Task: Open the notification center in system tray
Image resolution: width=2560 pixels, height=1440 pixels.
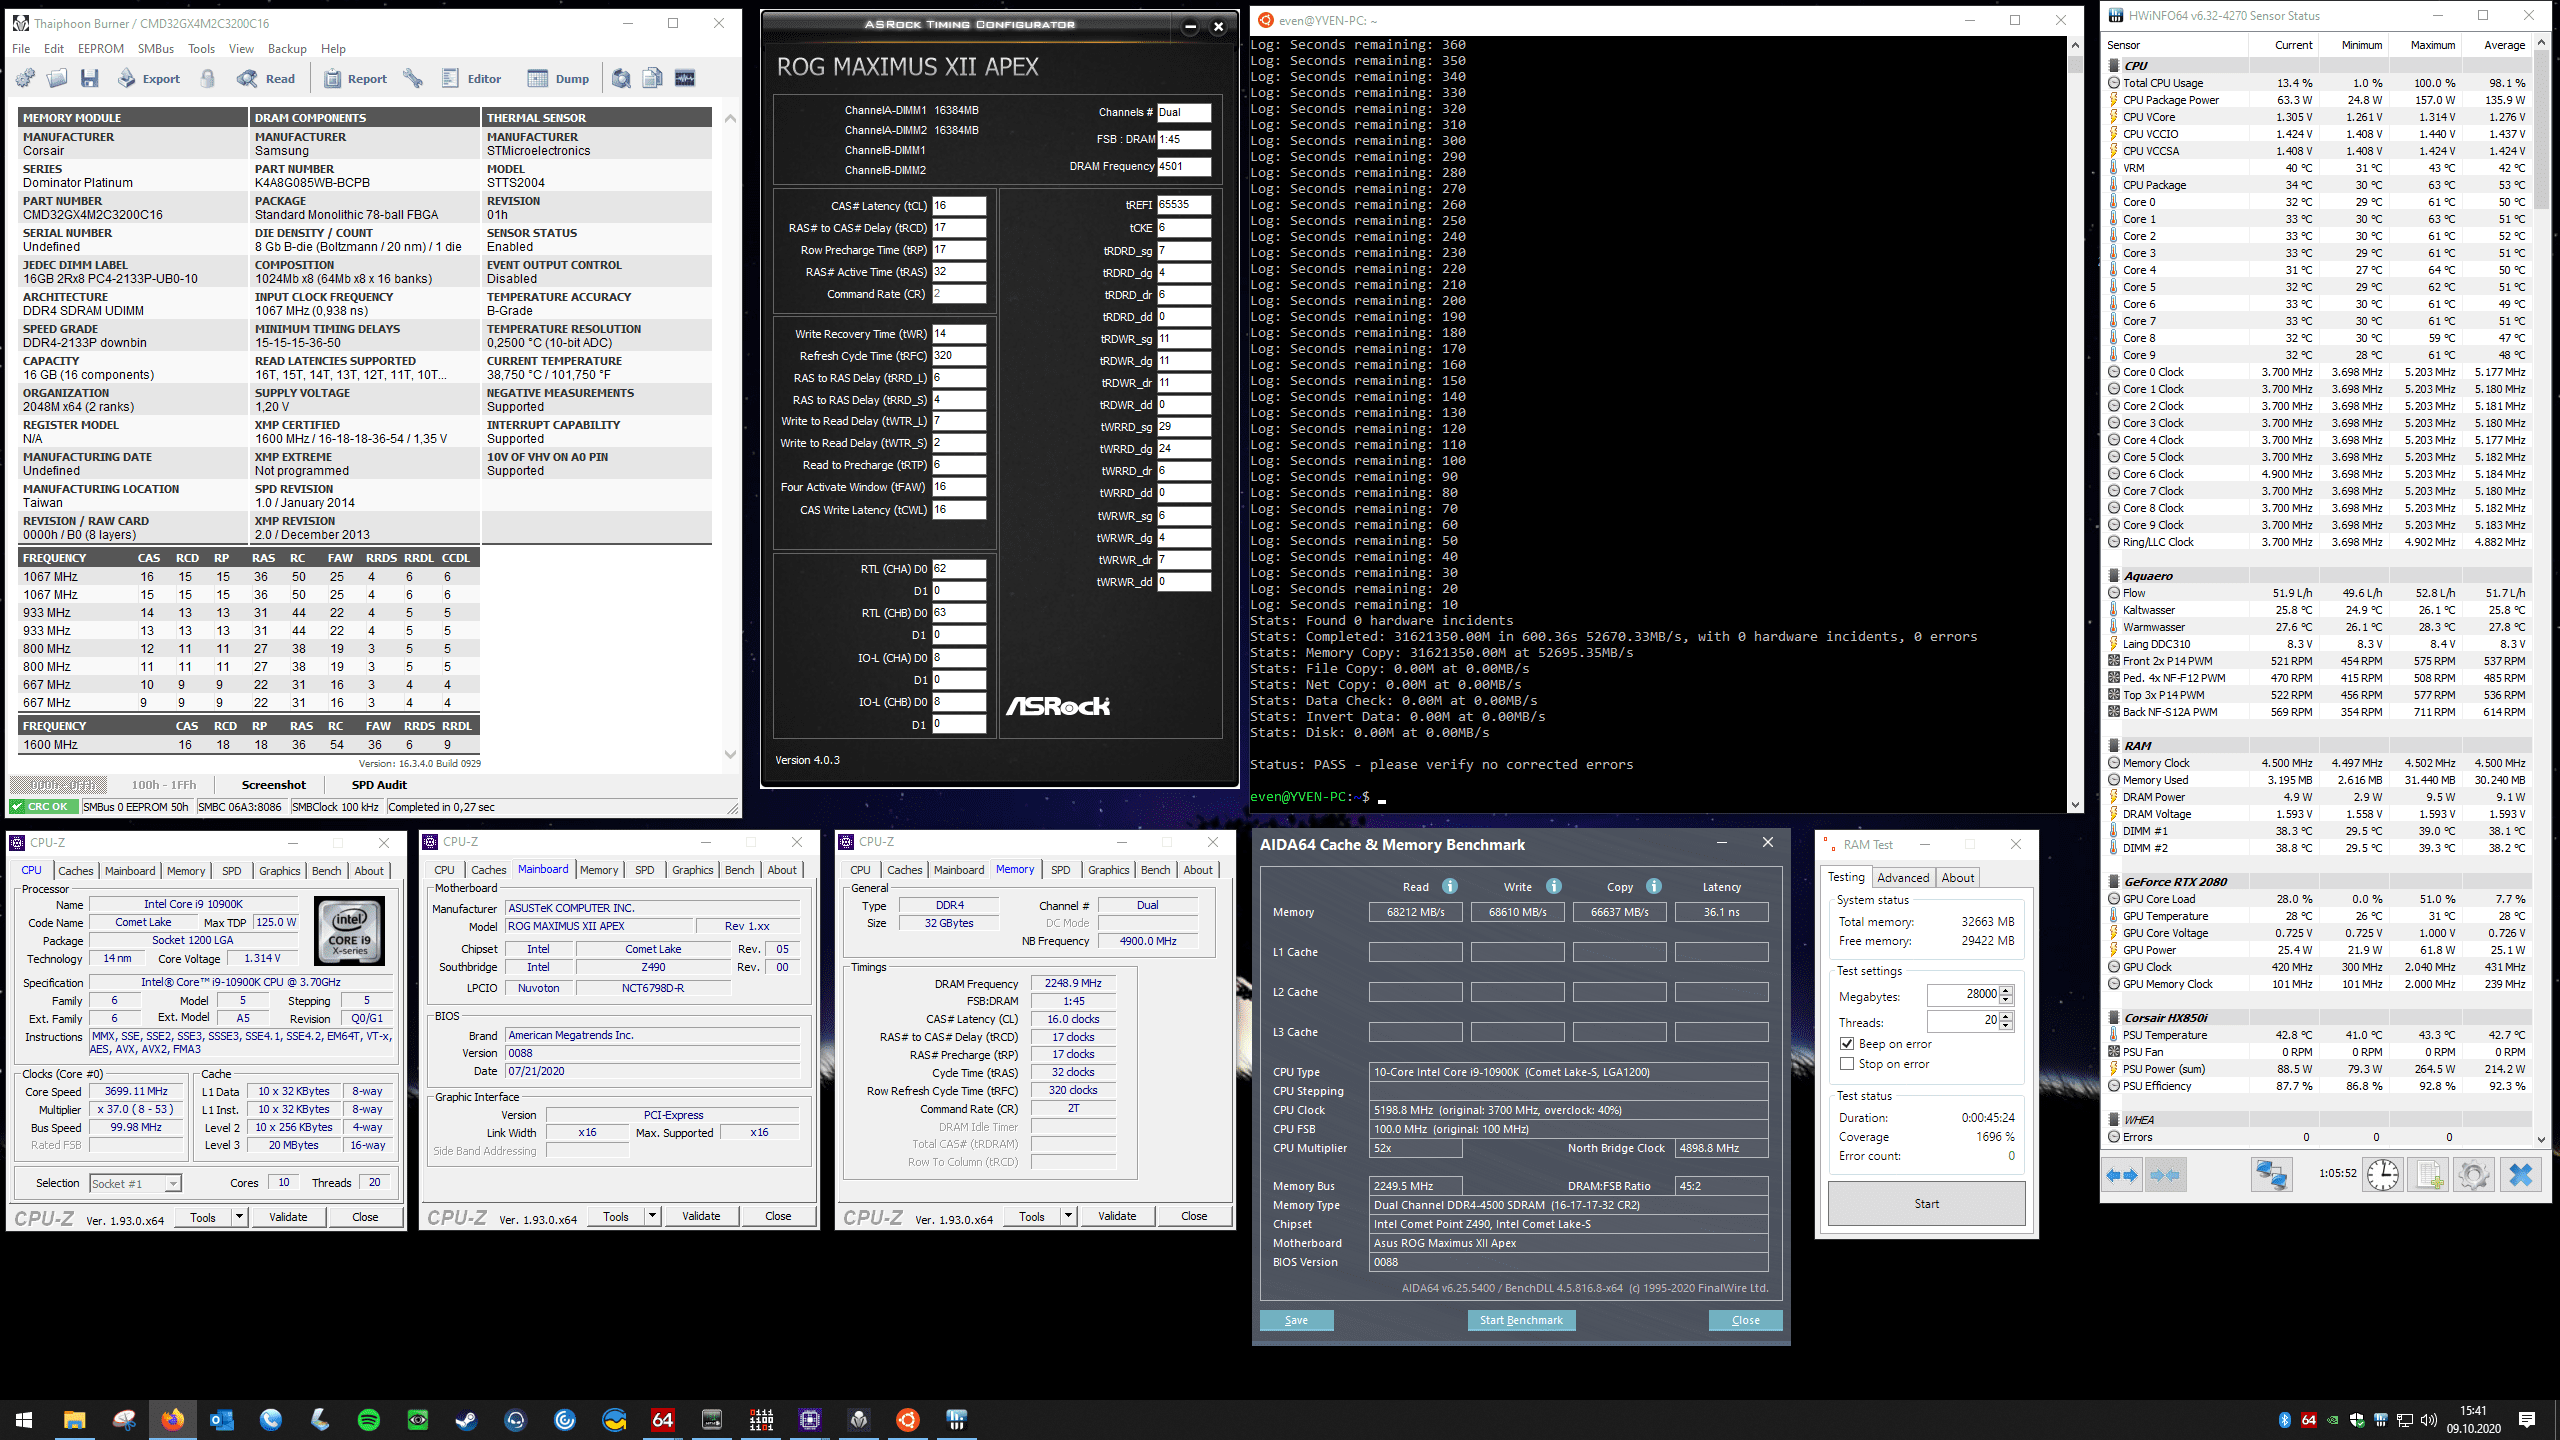Action: point(2527,1419)
